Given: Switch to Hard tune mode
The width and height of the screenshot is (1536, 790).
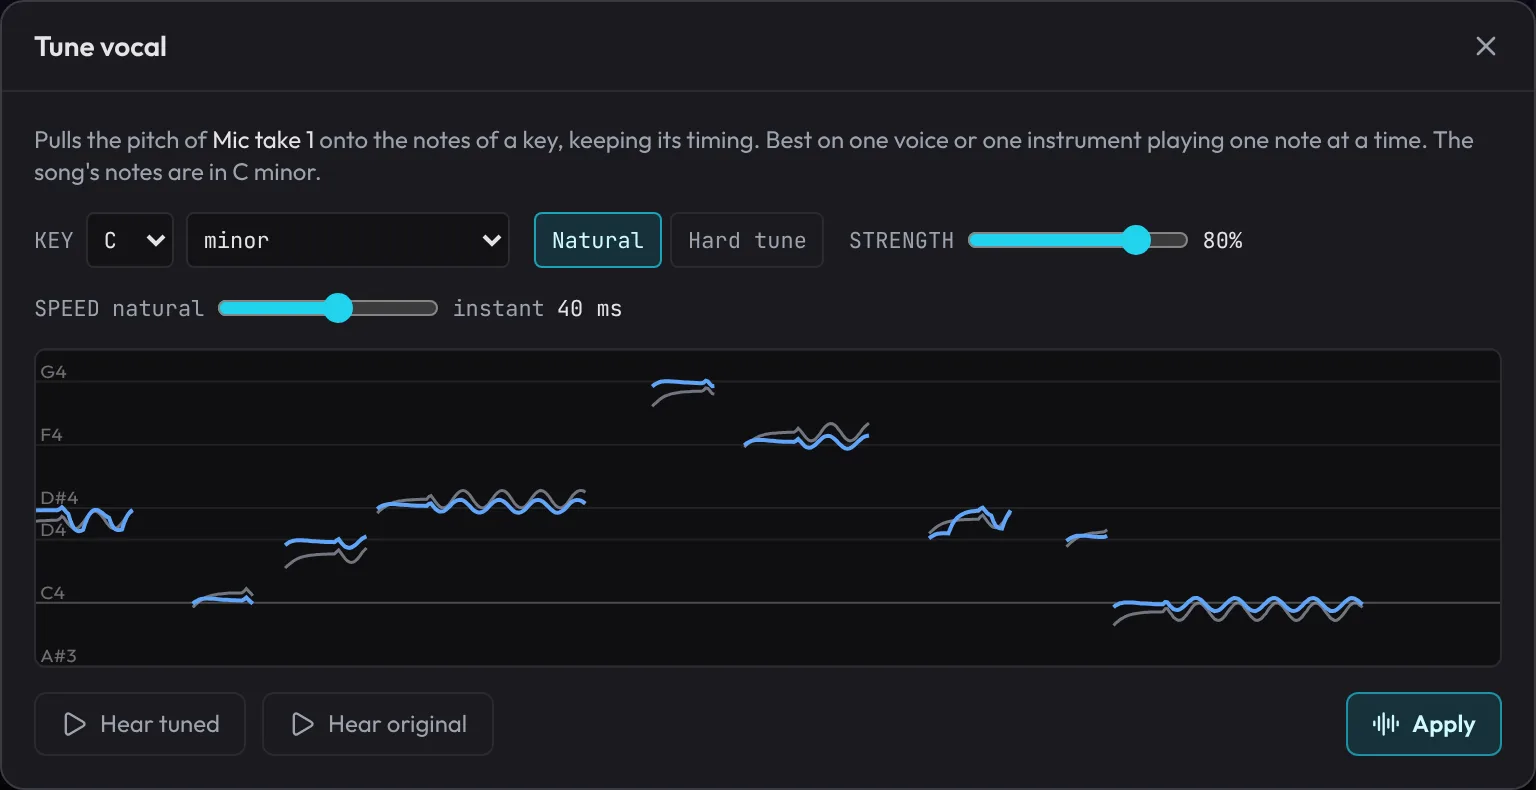Looking at the screenshot, I should coord(747,240).
